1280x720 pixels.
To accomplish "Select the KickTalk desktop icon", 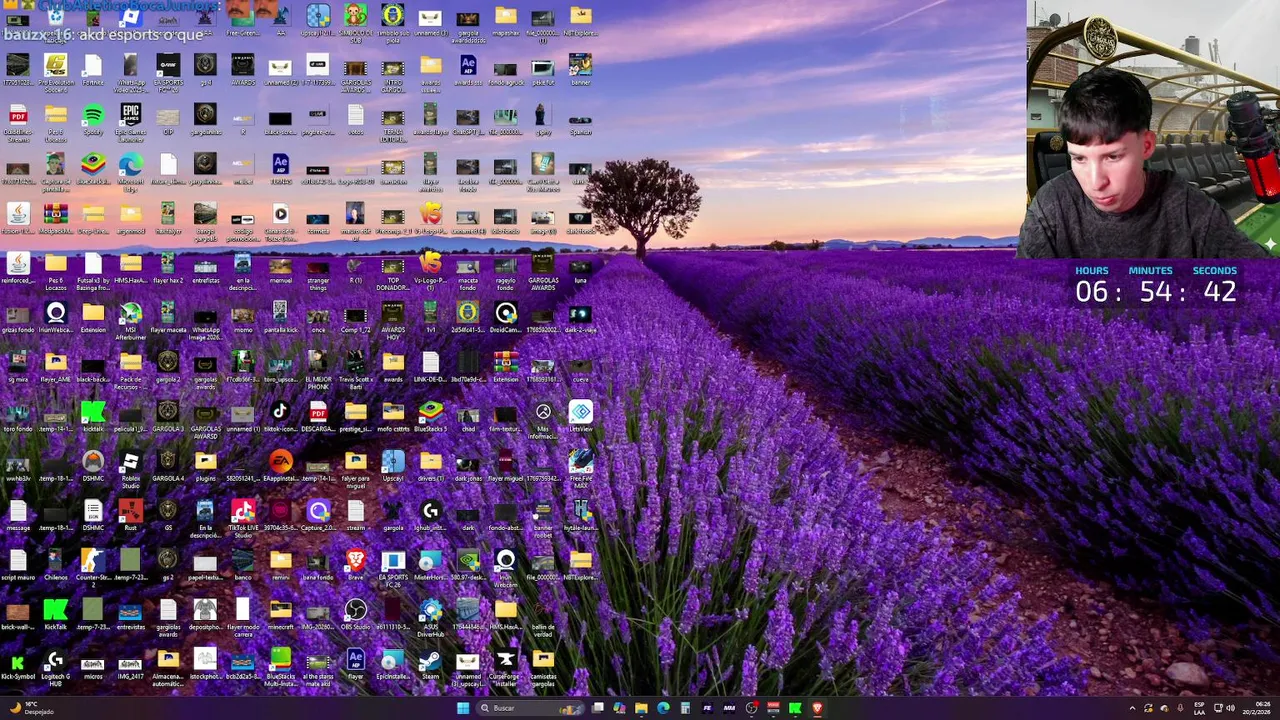I will tap(56, 615).
